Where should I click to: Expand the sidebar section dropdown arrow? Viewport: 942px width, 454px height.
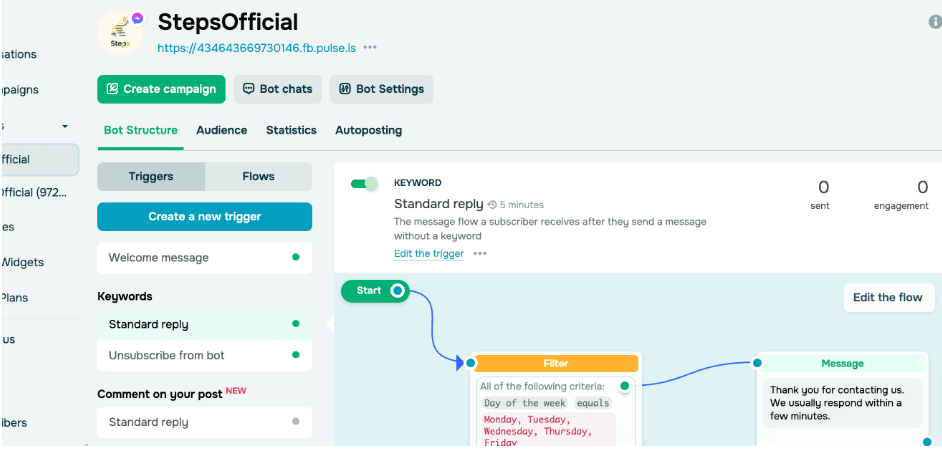65,126
